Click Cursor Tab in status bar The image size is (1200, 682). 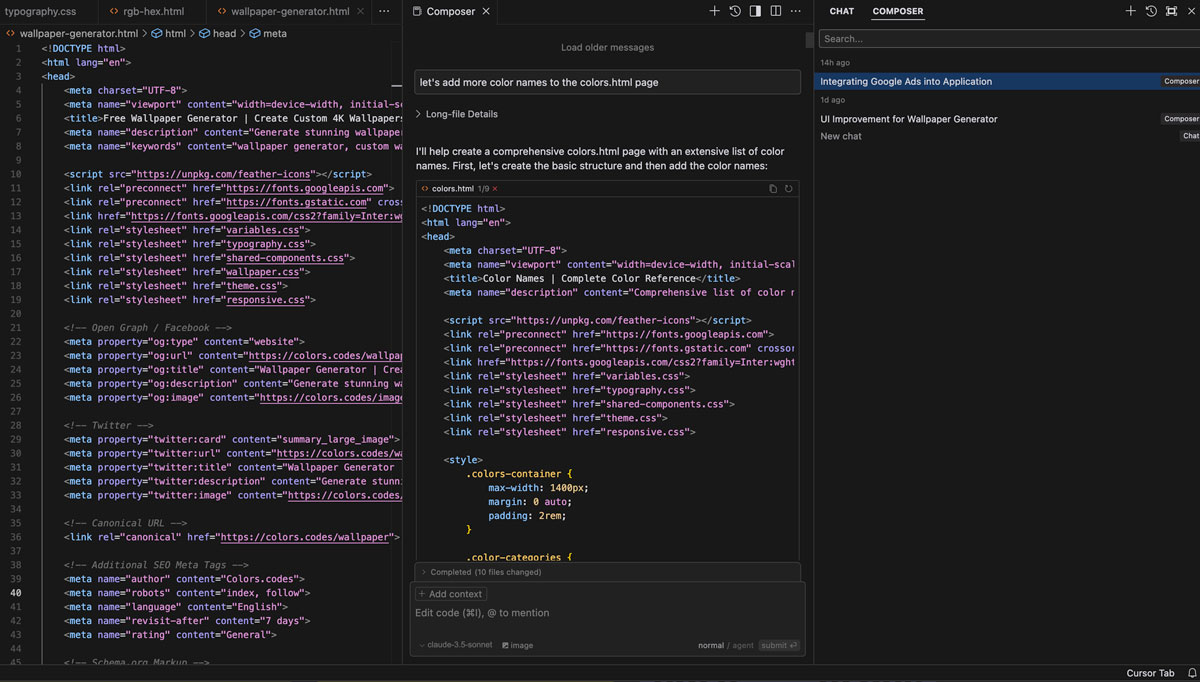[1150, 673]
